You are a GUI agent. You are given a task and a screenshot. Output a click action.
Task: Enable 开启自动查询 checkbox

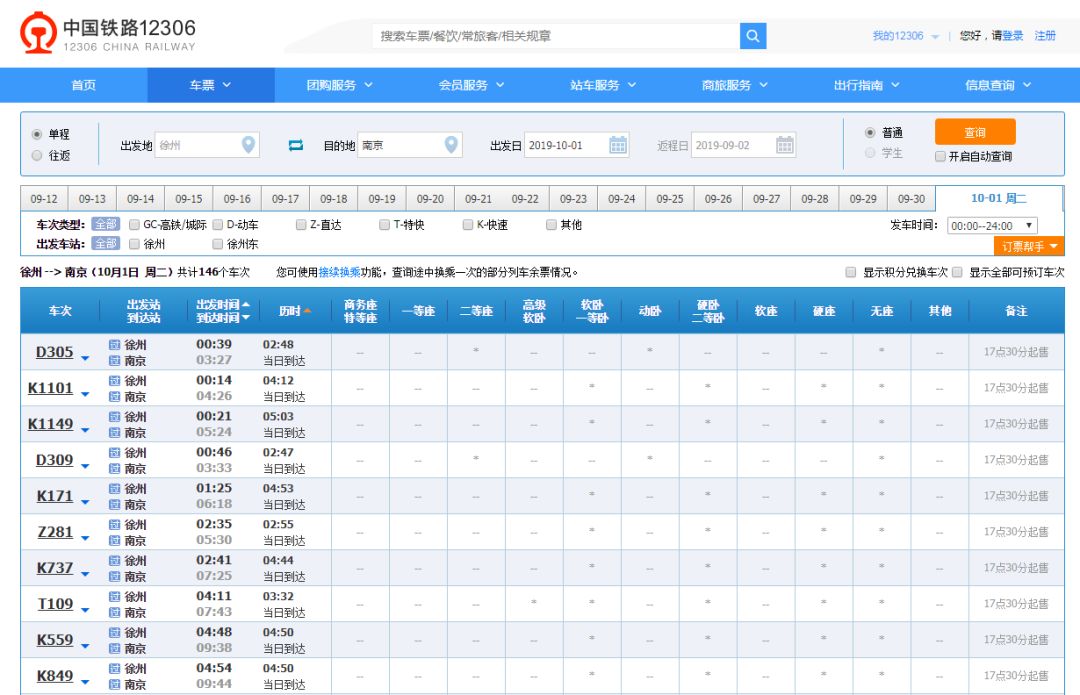pos(937,155)
